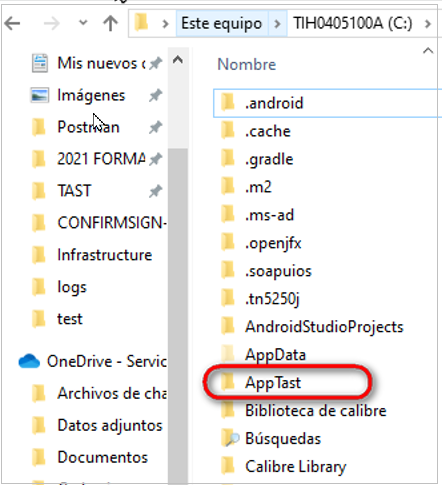Click folder icon of .gradle
Viewport: 442px width, 485px height.
(228, 158)
